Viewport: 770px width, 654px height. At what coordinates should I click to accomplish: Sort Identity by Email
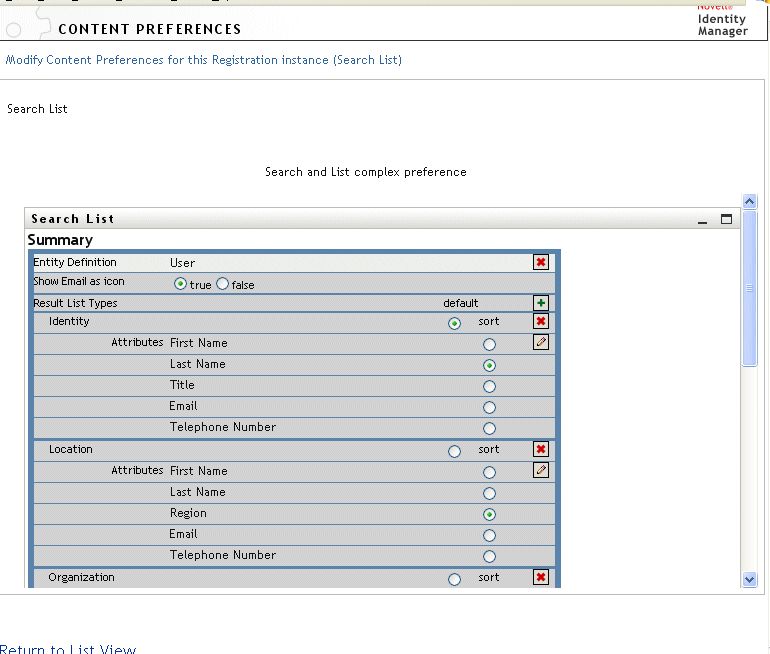[489, 408]
